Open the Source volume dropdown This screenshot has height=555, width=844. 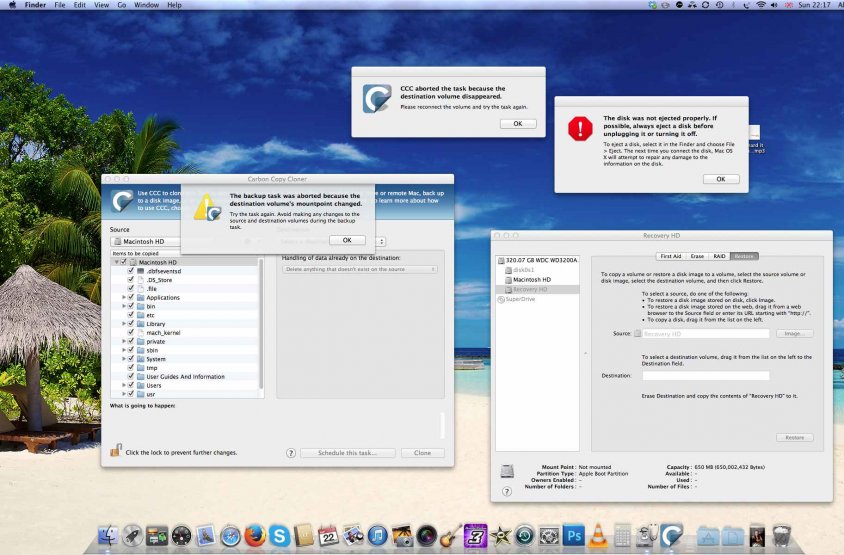pos(146,242)
